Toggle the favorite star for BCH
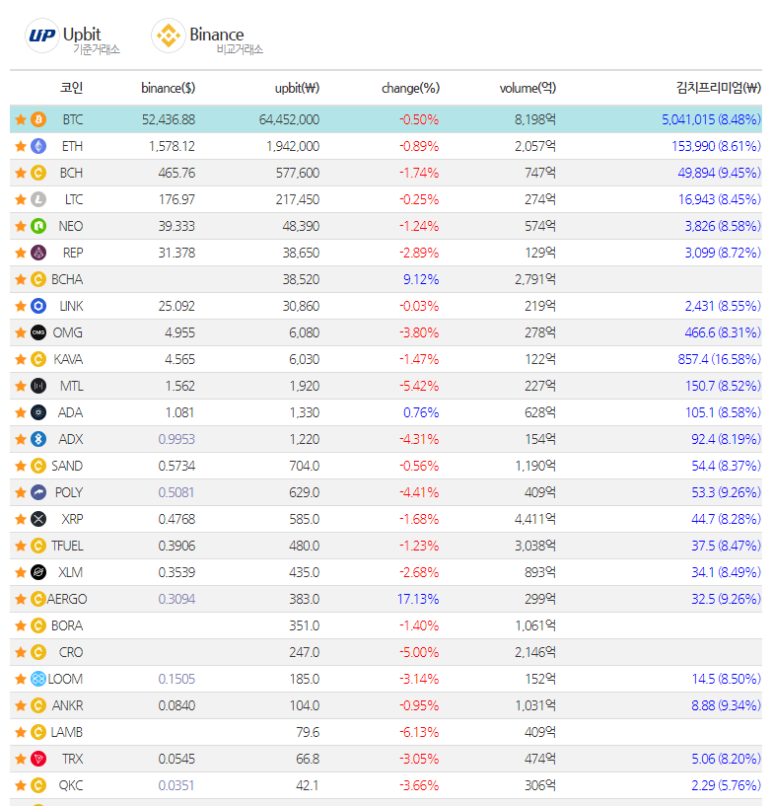Viewport: 773px width, 806px height. (x=21, y=173)
